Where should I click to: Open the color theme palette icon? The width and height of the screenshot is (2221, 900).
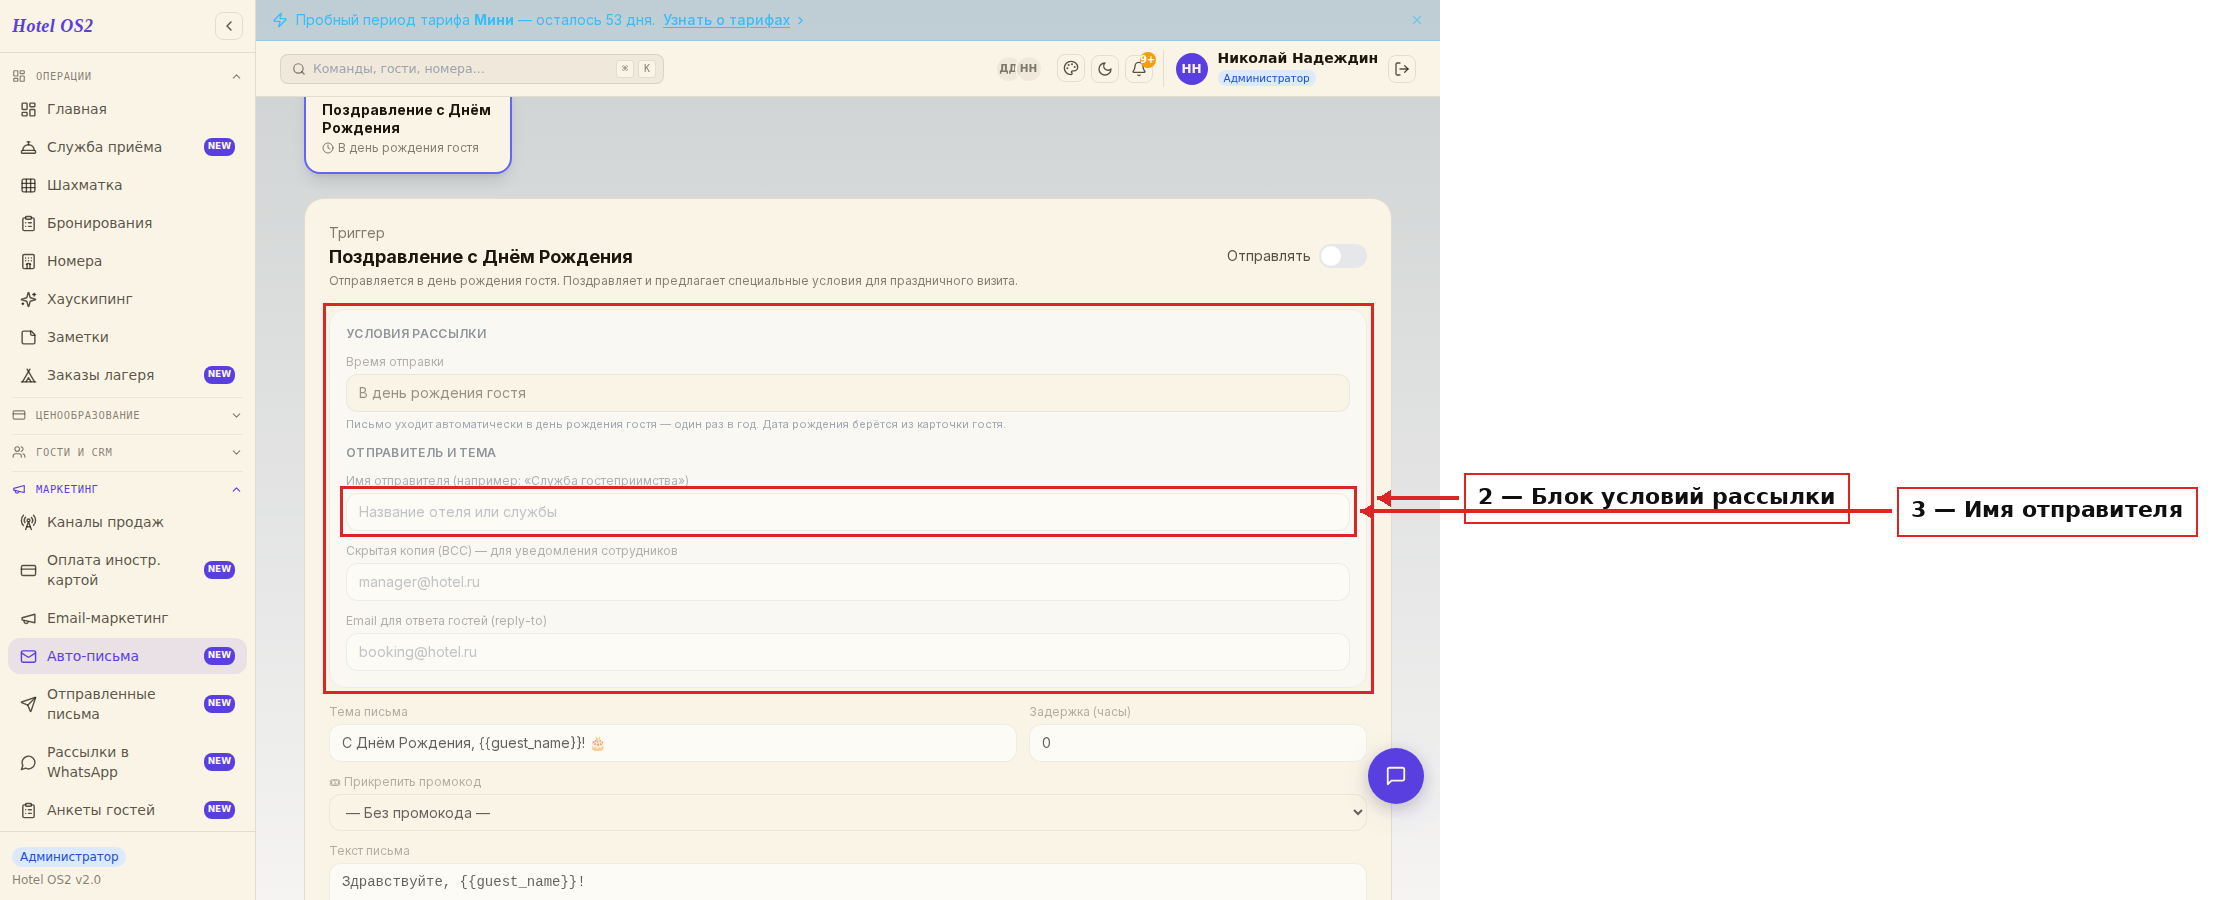coord(1071,69)
